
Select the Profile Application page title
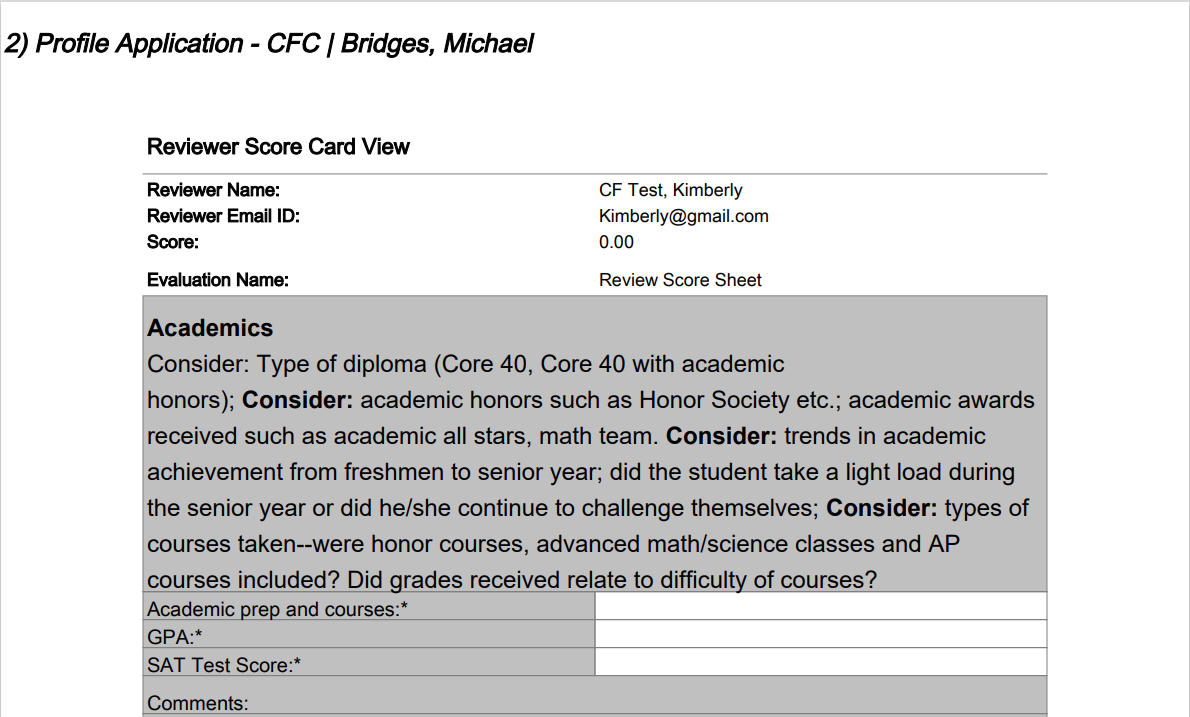(269, 44)
